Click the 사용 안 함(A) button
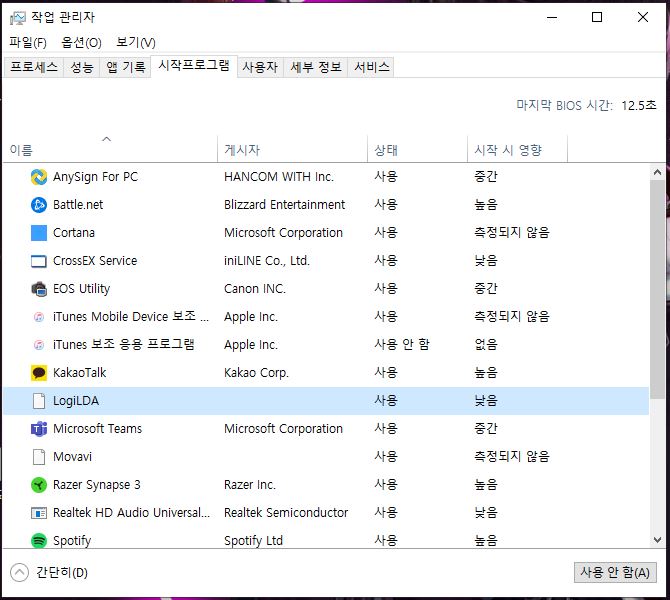This screenshot has height=600, width=670. [615, 572]
